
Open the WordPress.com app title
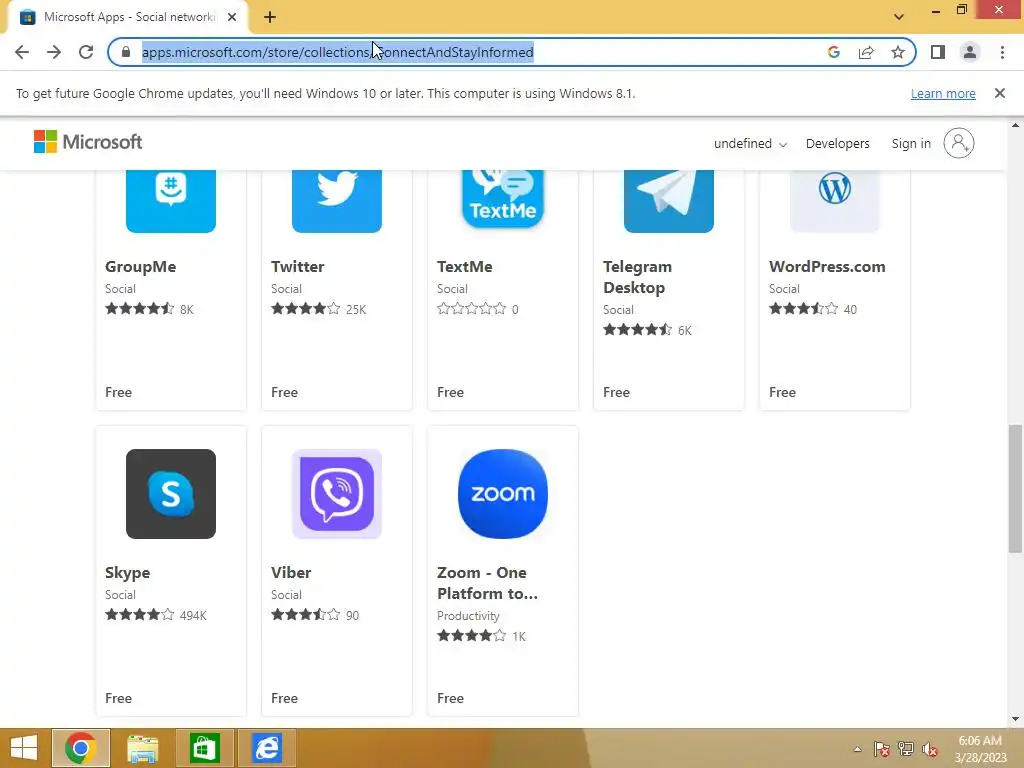click(827, 266)
